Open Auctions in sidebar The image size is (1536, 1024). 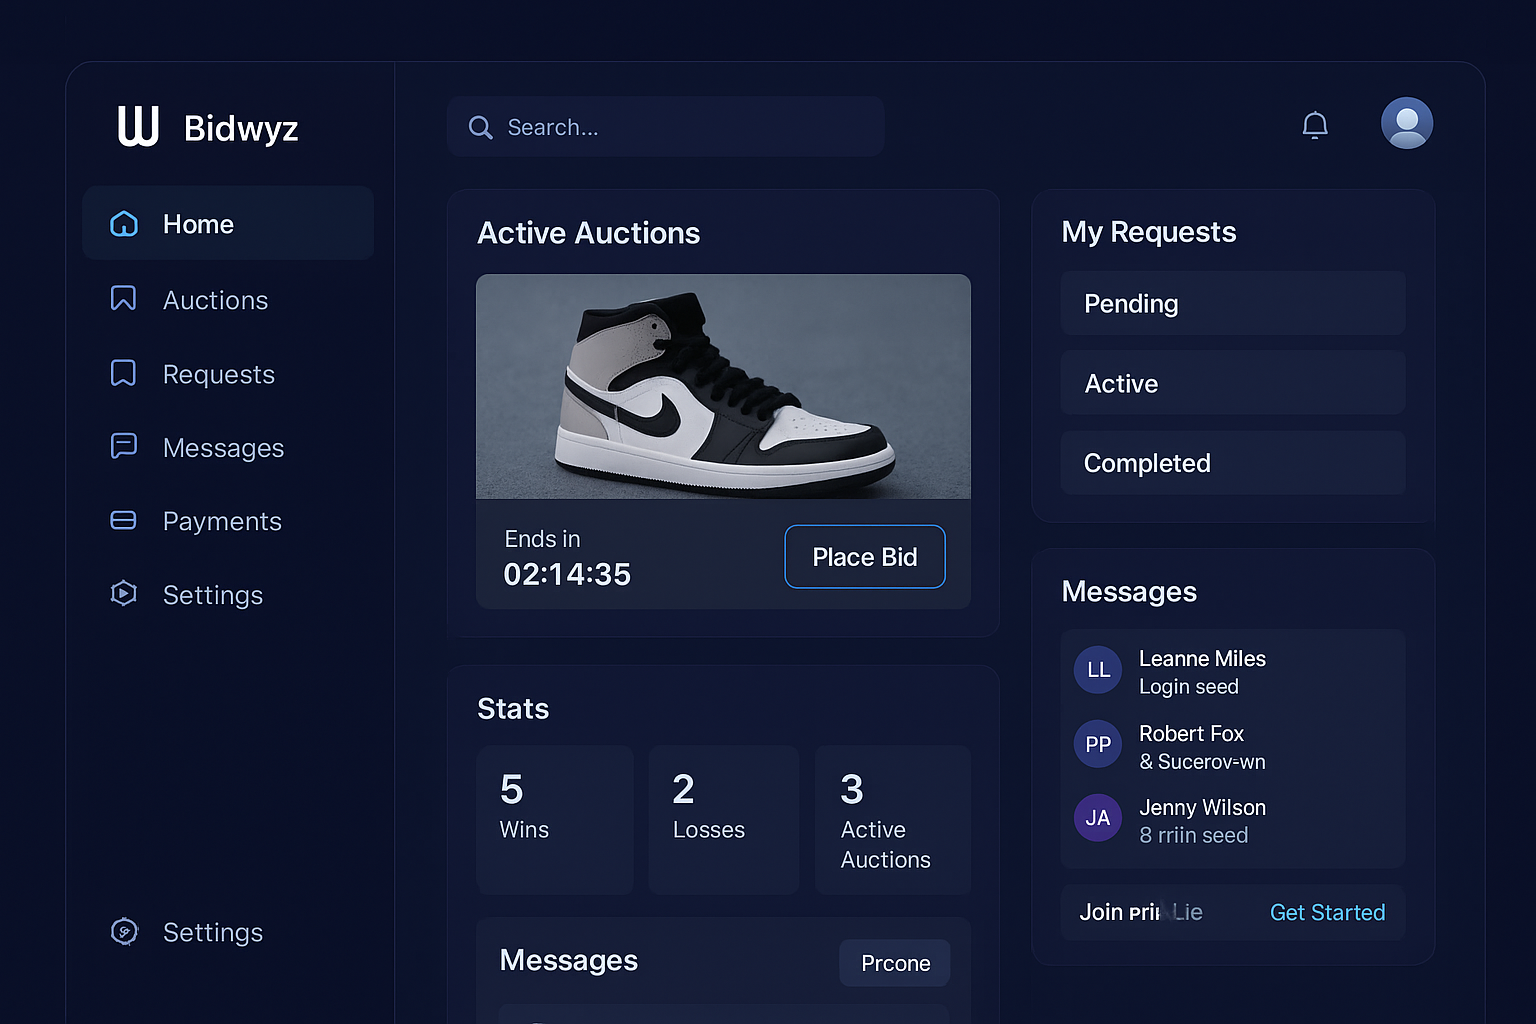tap(215, 300)
